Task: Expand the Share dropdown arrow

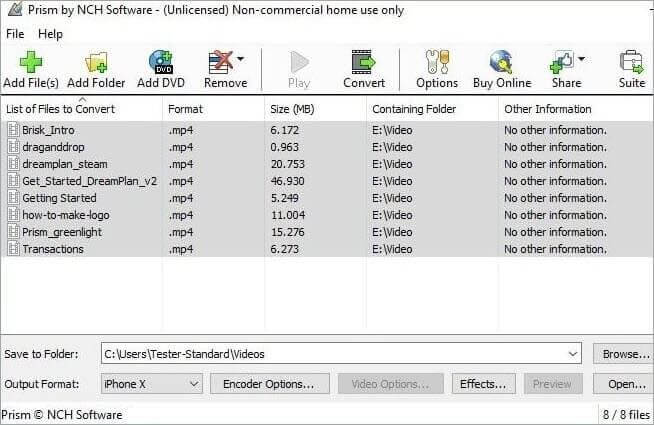Action: (582, 59)
